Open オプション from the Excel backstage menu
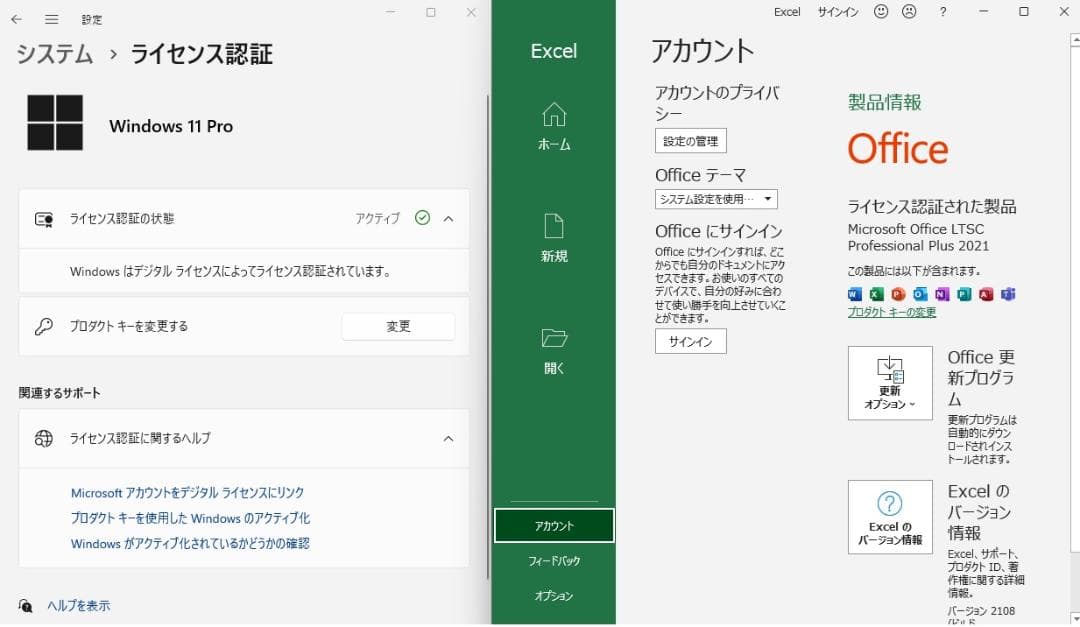Screen dimensions: 1080x627 [x=554, y=595]
